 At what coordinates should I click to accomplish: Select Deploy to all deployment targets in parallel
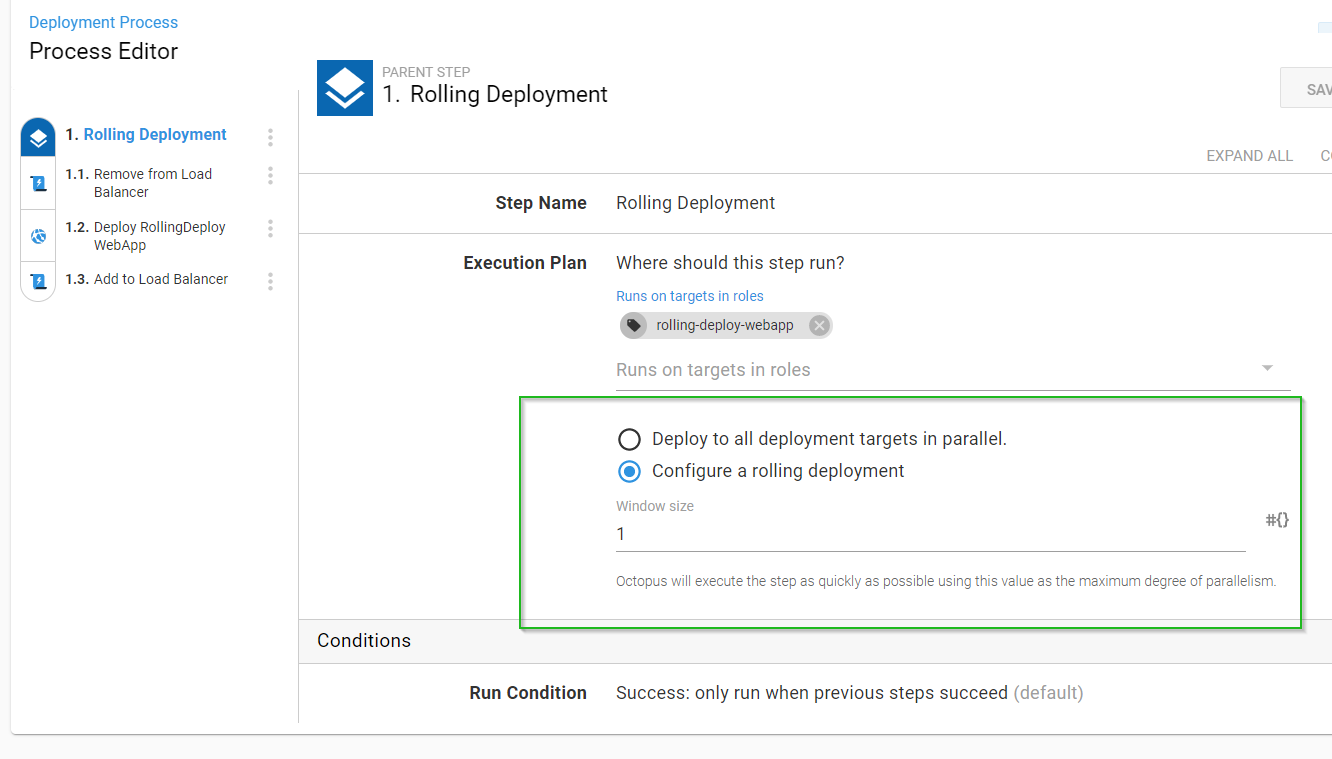pos(629,439)
